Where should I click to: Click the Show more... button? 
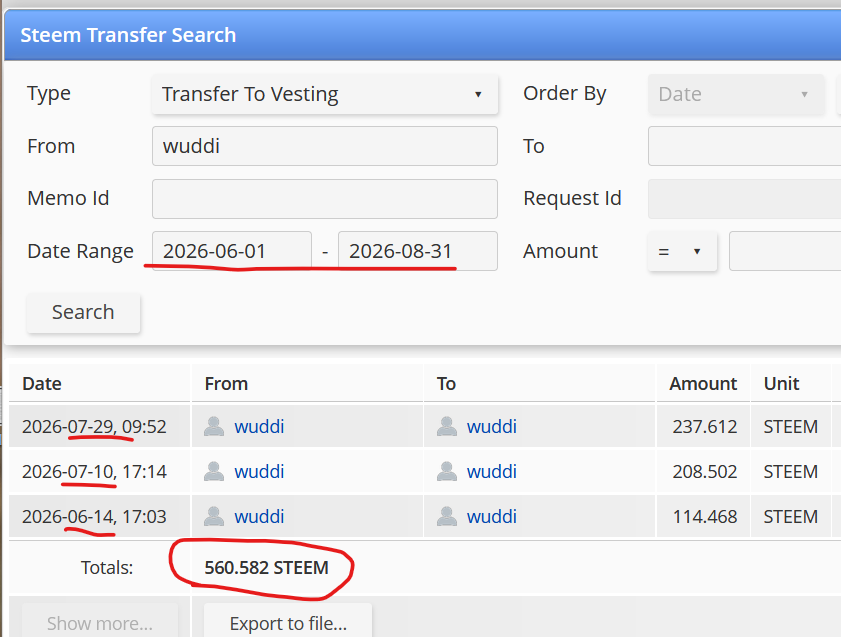click(100, 622)
